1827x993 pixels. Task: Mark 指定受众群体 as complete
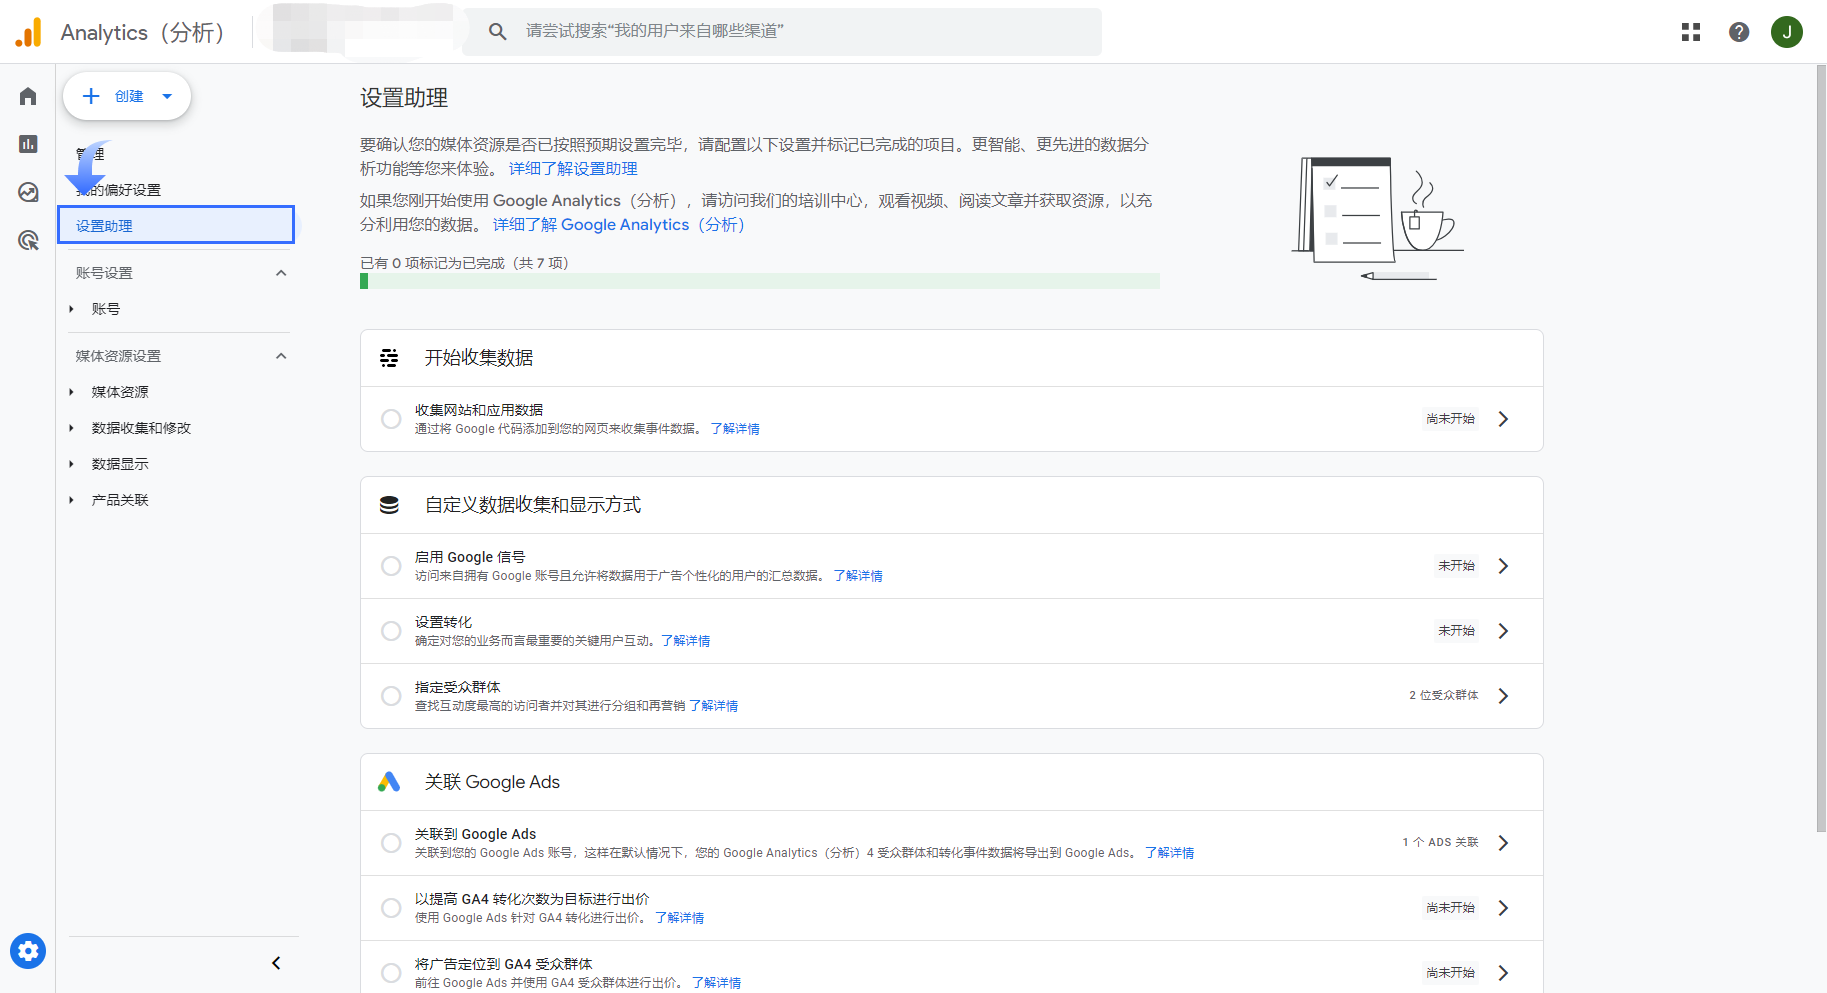click(391, 696)
